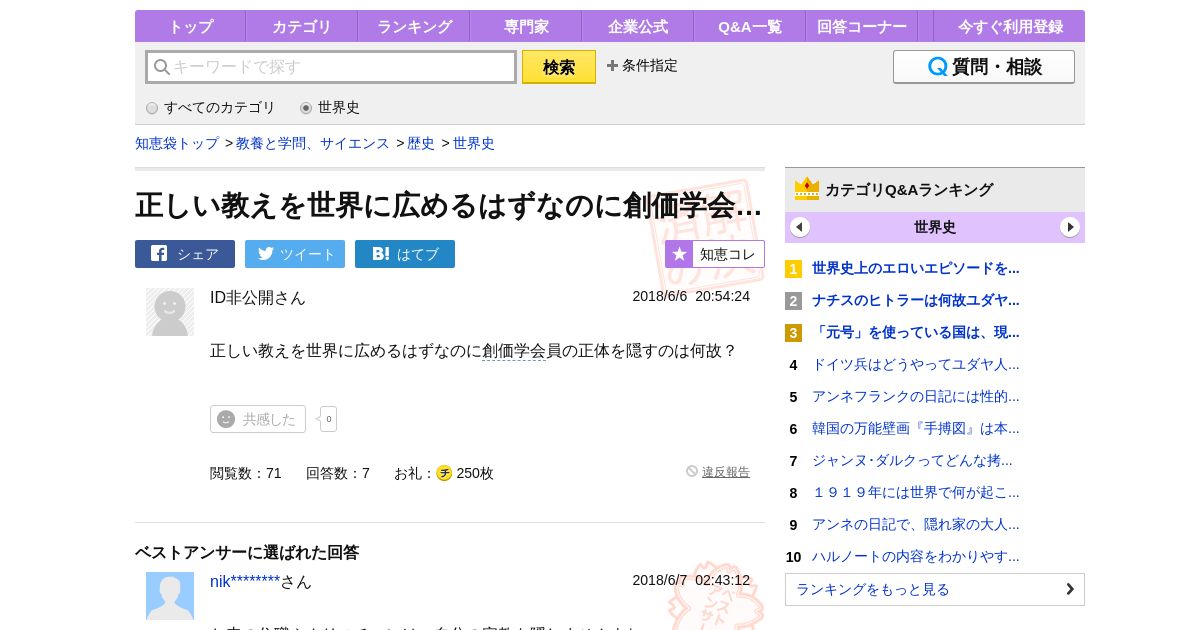The height and width of the screenshot is (630, 1200).
Task: Click the 共感した count bubble
Action: (328, 419)
